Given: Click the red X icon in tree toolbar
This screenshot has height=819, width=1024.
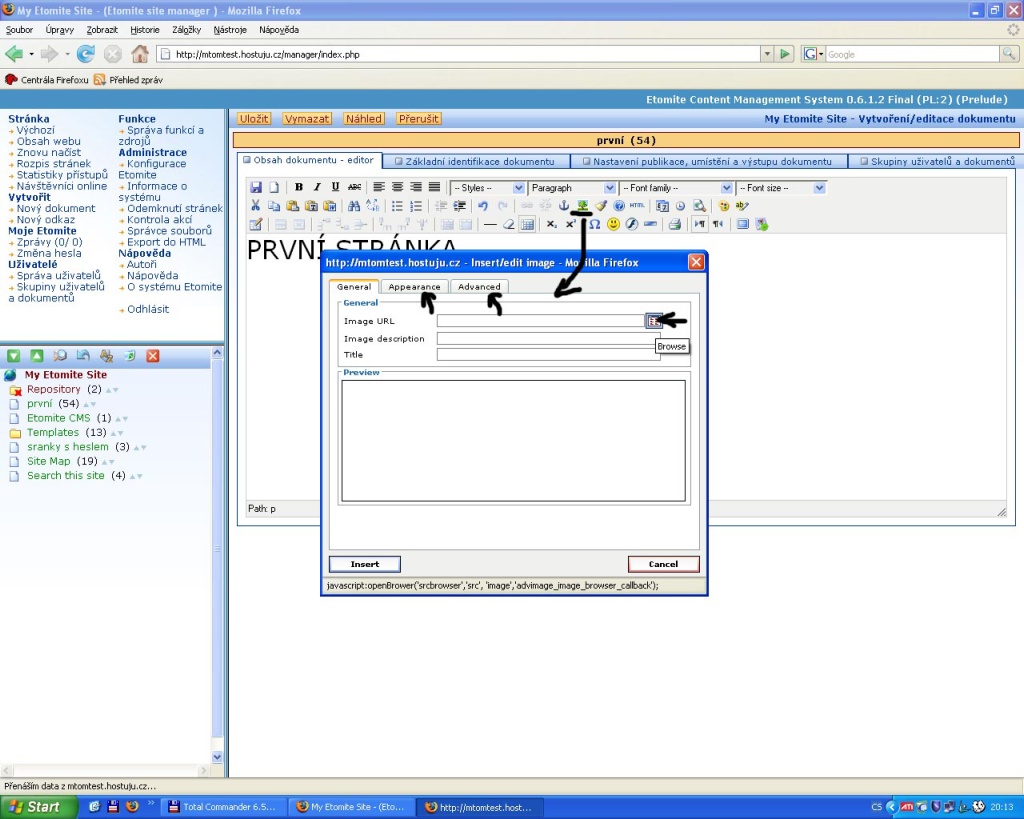Looking at the screenshot, I should pos(153,356).
